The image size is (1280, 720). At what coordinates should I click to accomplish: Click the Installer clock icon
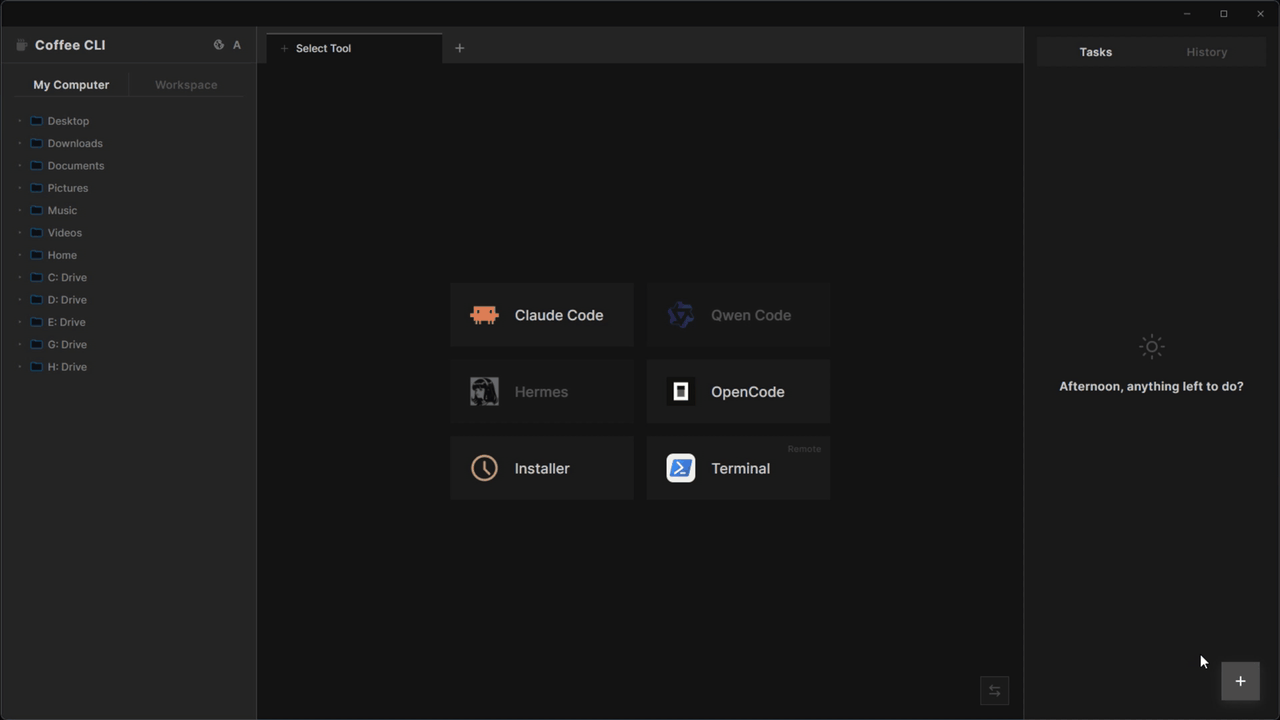484,468
